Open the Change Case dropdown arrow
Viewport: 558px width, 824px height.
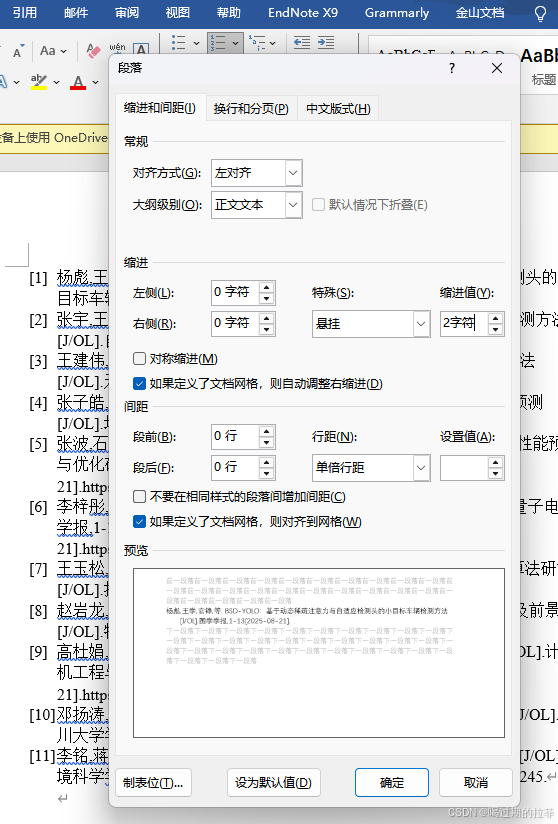tap(64, 52)
